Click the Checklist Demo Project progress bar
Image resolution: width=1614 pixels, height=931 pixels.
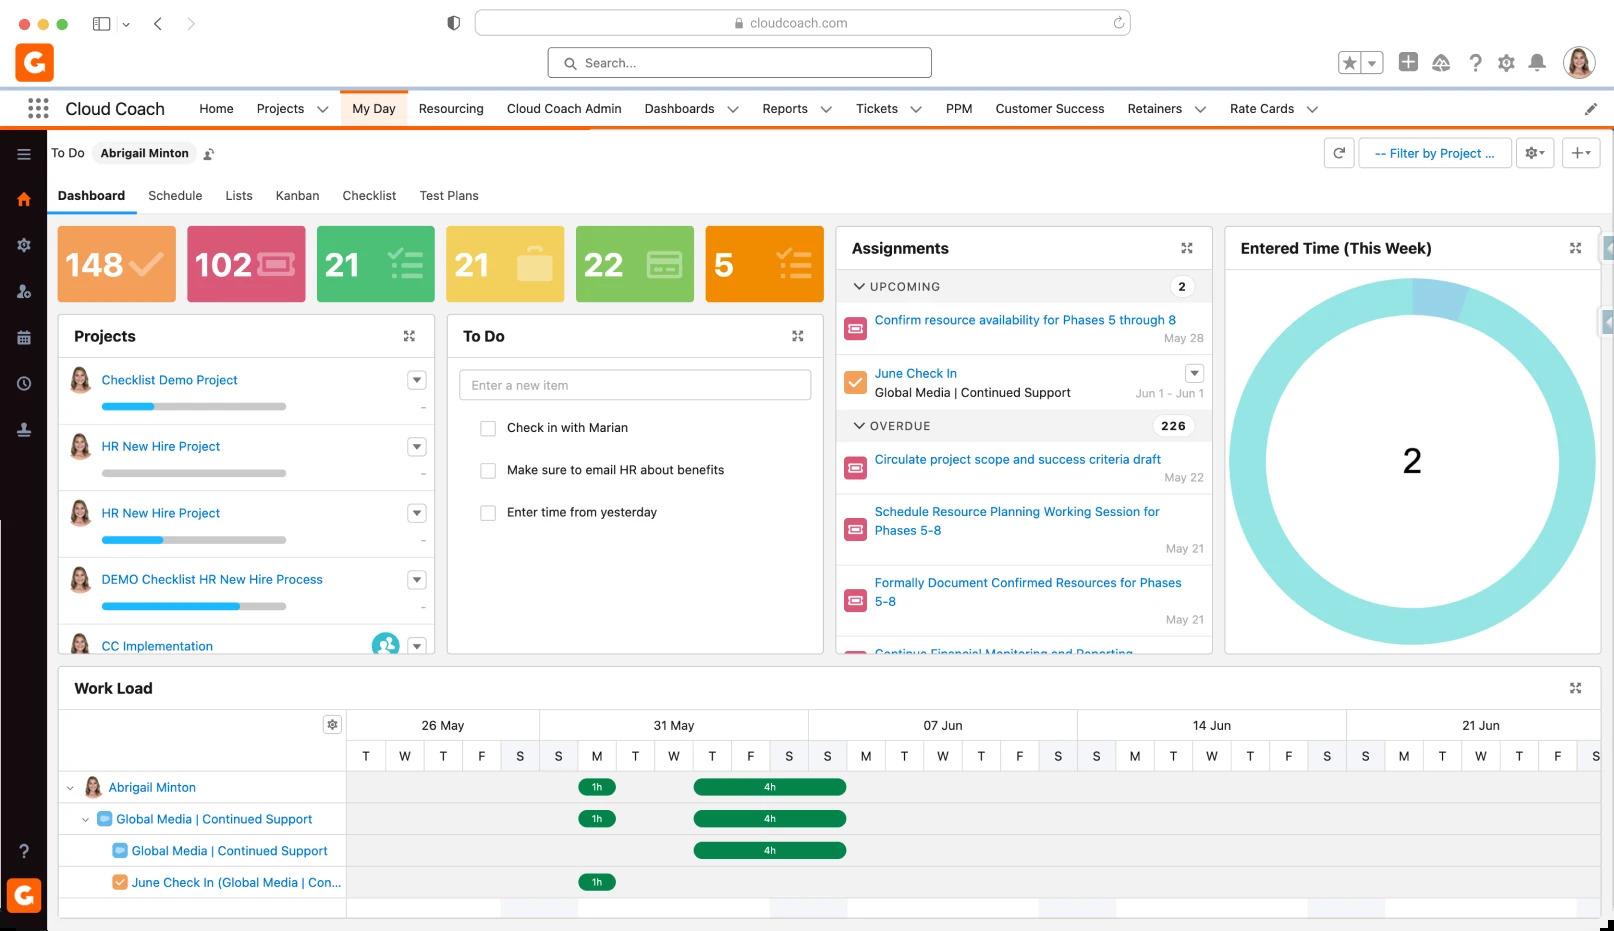point(194,407)
